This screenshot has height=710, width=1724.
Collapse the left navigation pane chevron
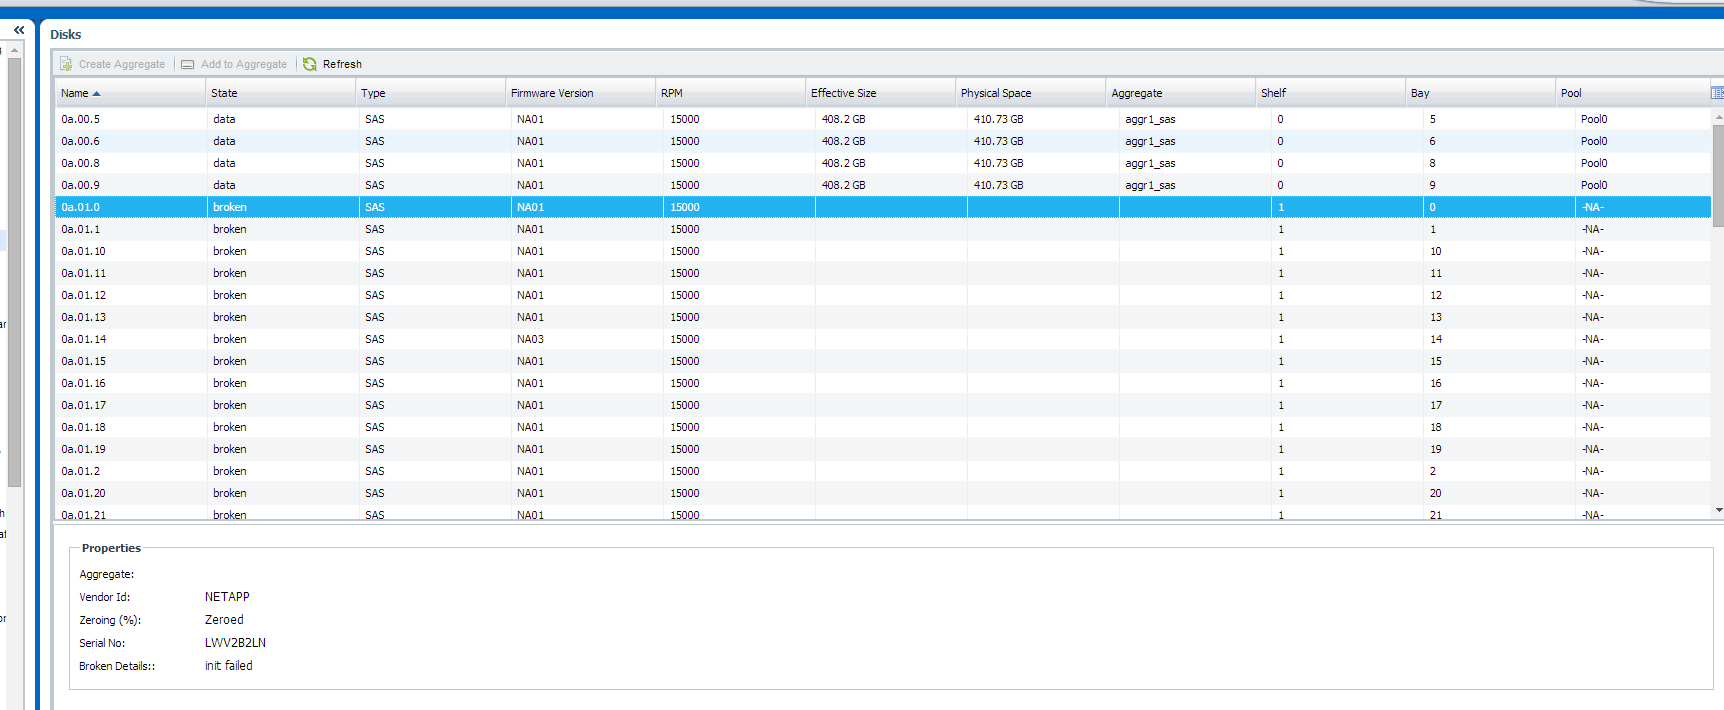tap(19, 30)
